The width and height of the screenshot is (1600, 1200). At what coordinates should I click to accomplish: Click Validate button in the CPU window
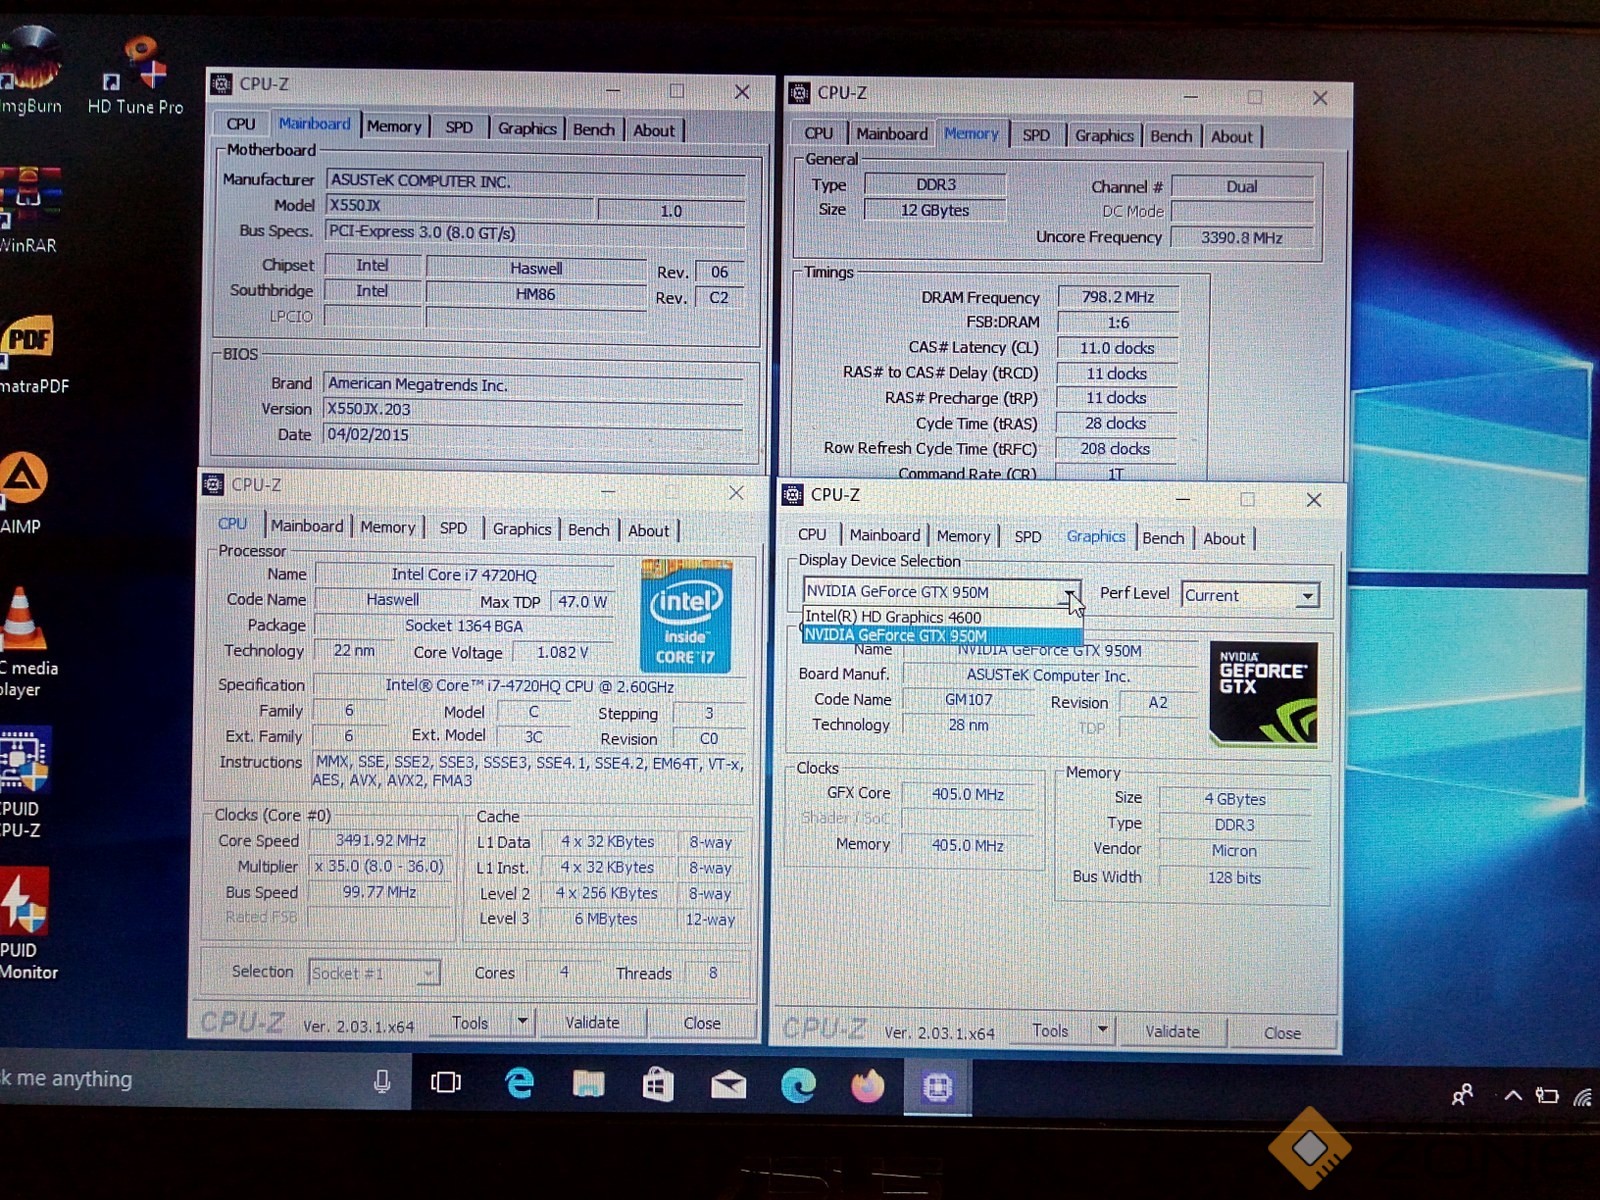(x=592, y=1022)
